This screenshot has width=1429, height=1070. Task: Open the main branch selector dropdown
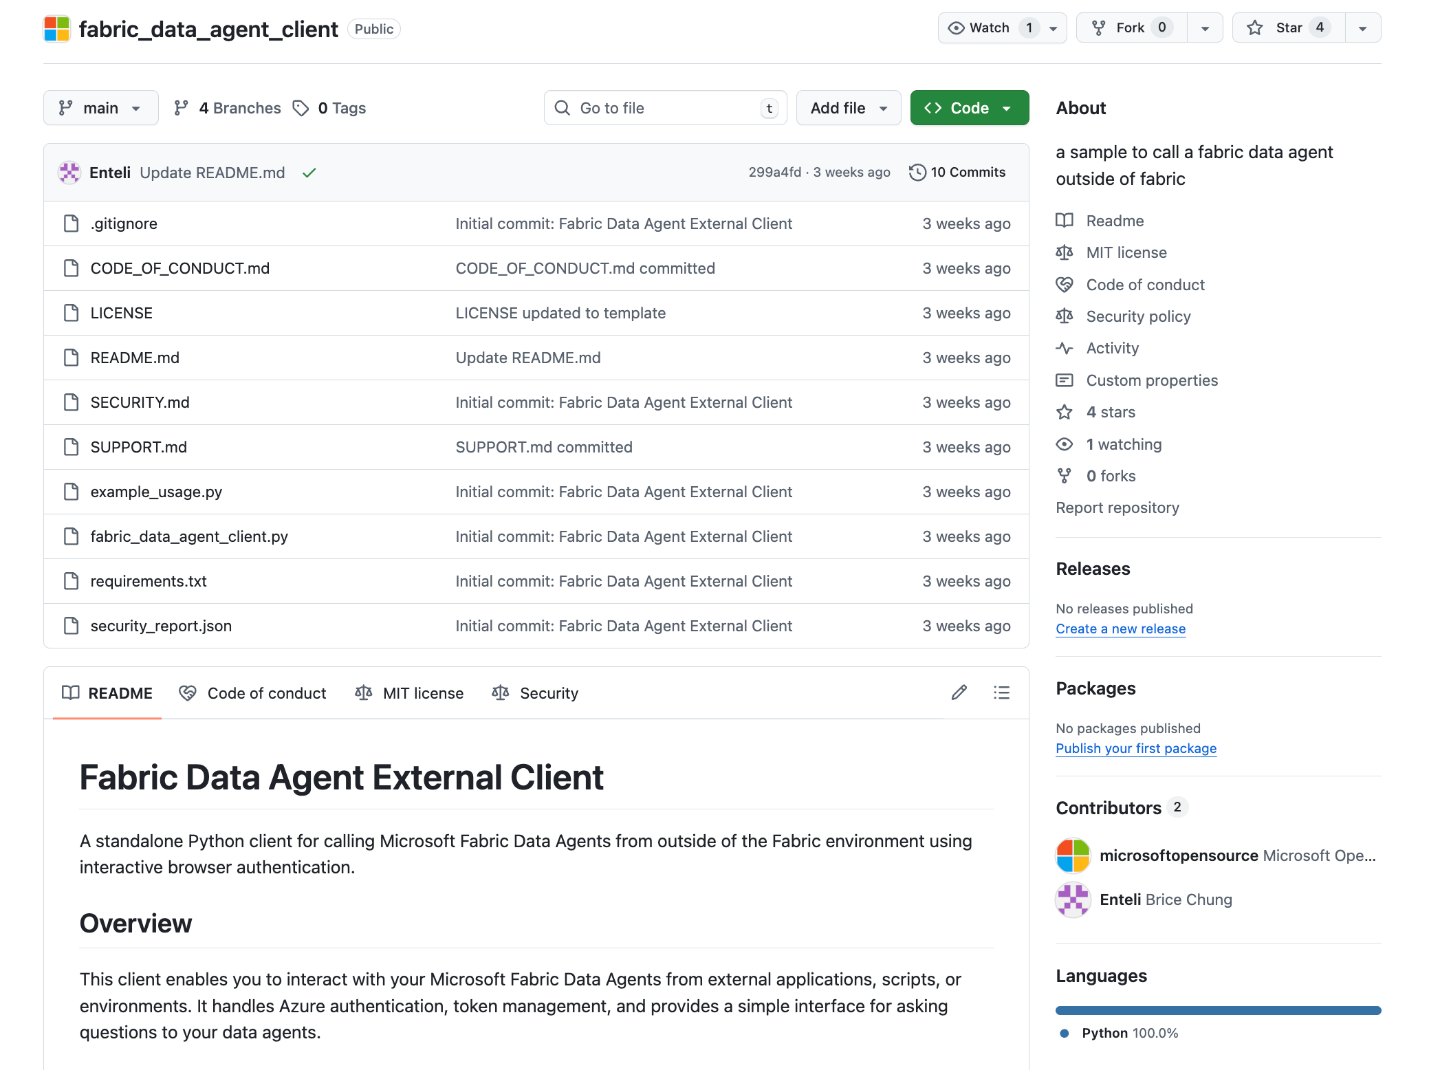pos(100,108)
